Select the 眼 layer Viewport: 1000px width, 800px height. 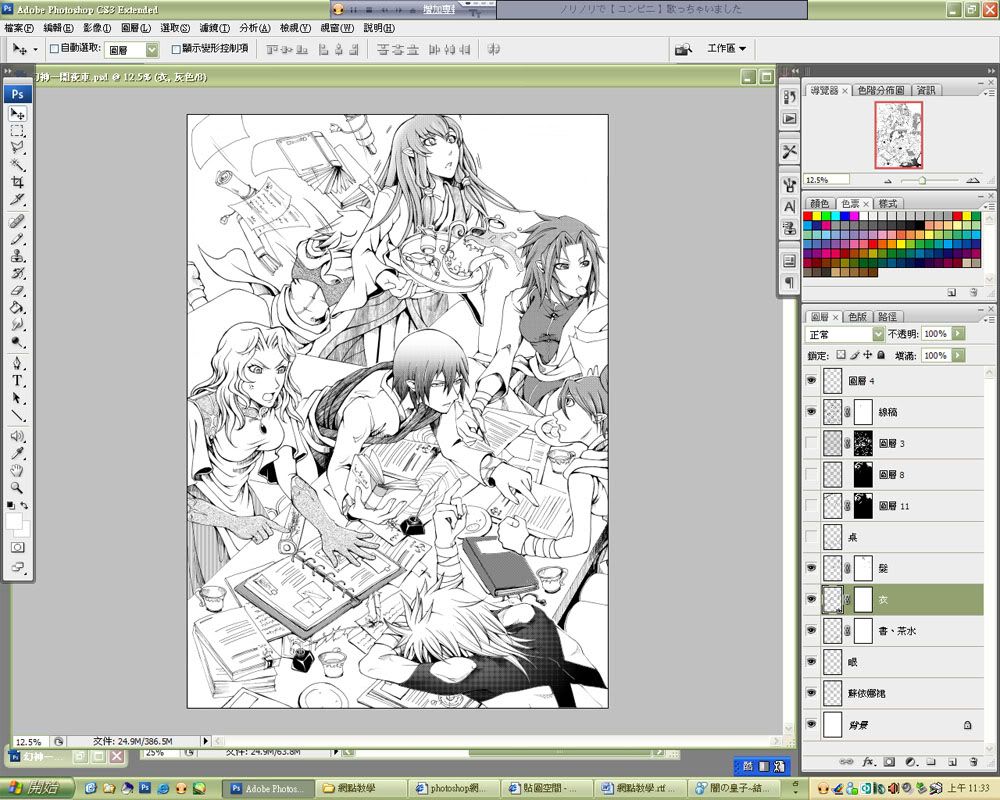pyautogui.click(x=893, y=662)
